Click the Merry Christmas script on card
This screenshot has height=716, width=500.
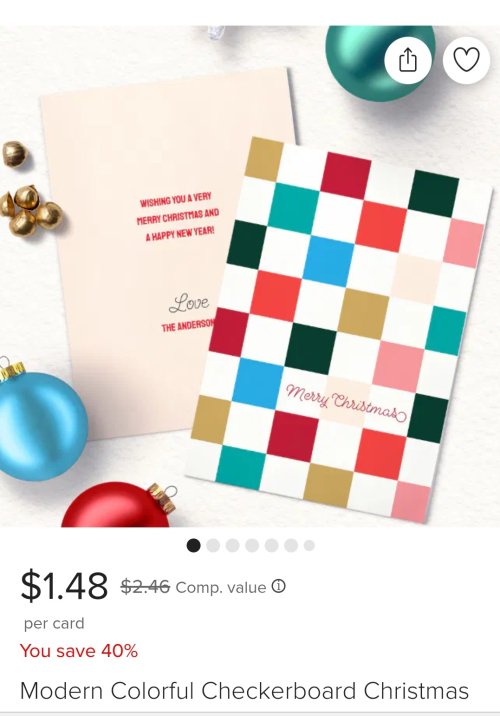coord(346,402)
